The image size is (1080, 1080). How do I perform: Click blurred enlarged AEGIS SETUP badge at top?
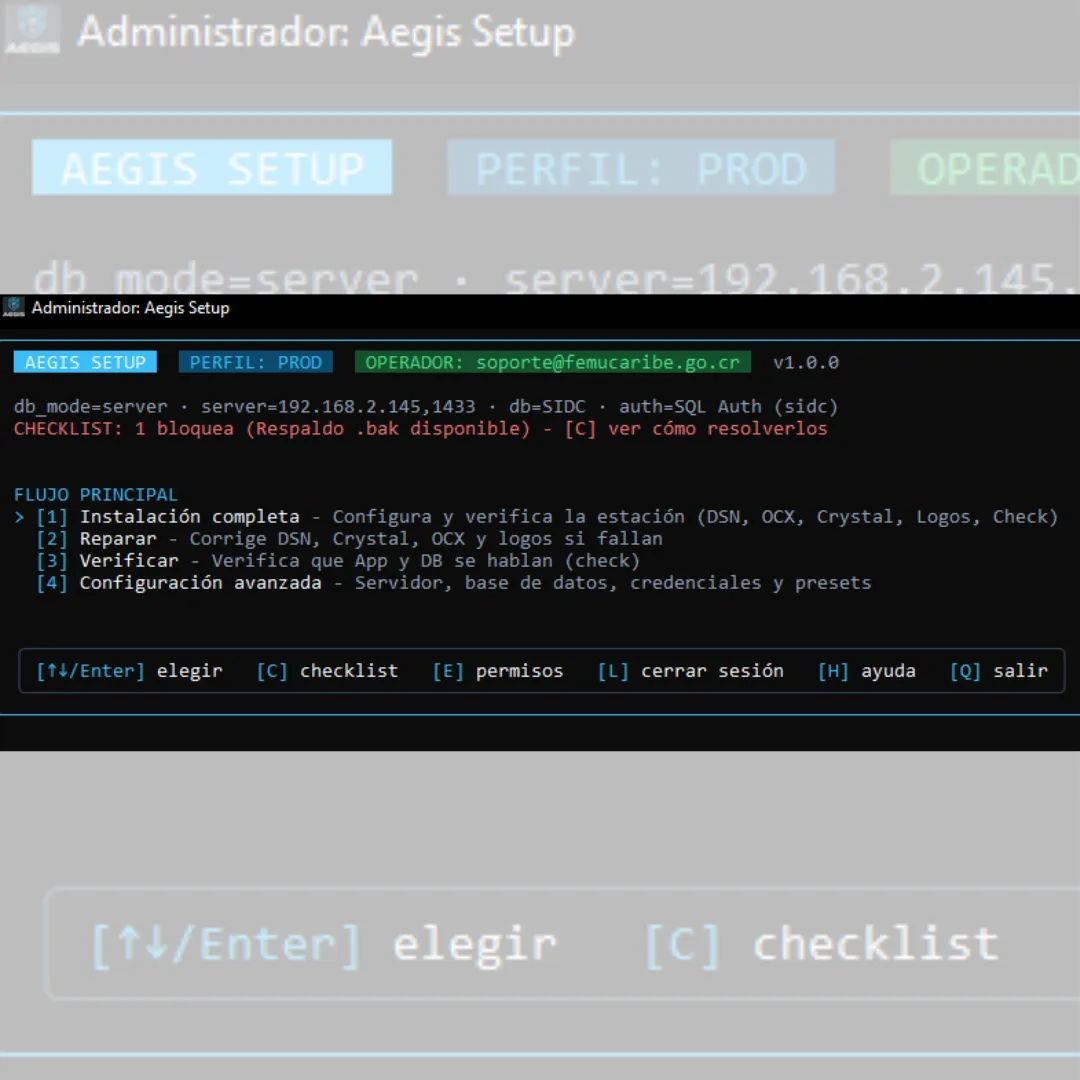212,167
